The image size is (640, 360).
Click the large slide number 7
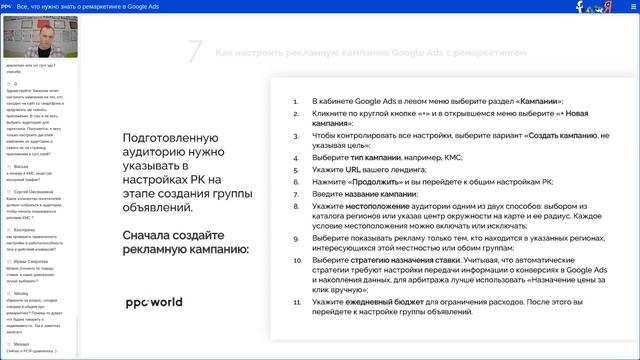[x=195, y=52]
